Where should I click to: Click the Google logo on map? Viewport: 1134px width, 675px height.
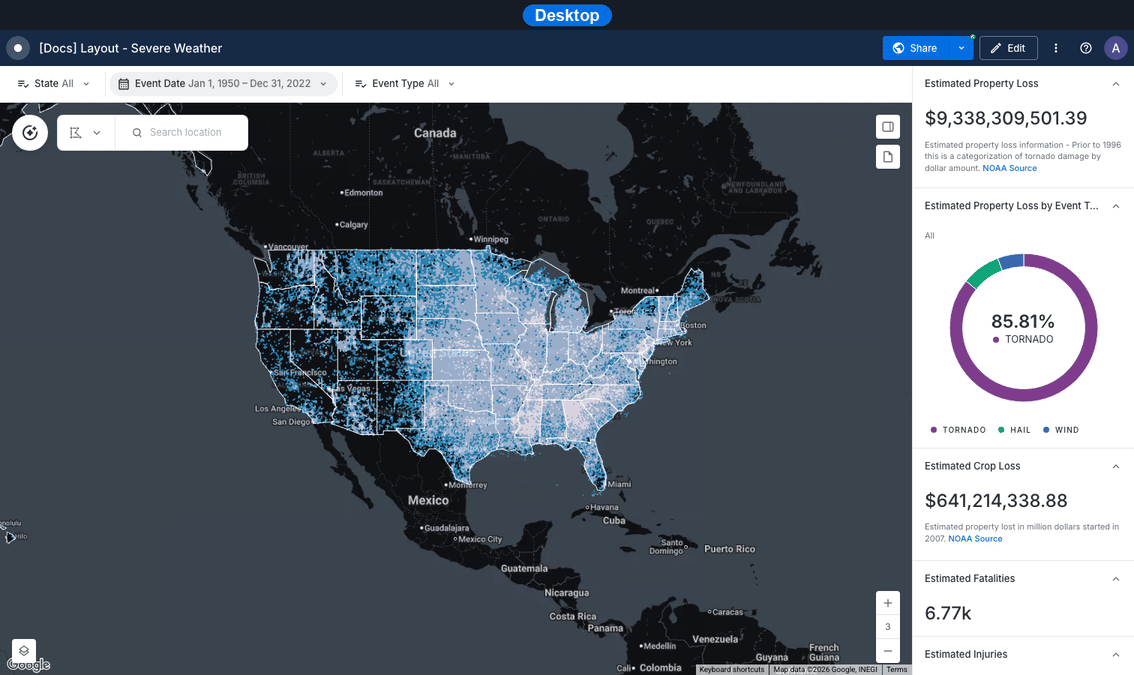click(x=29, y=665)
